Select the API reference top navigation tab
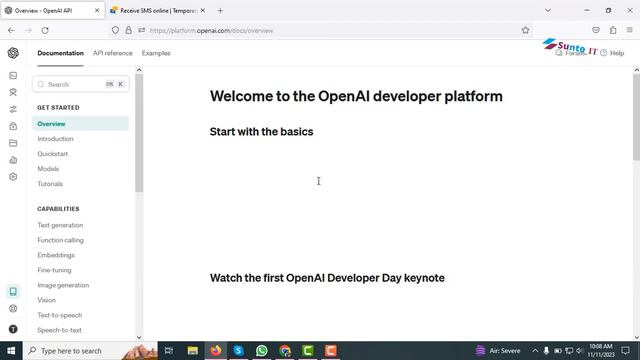The image size is (640, 360). (x=113, y=53)
